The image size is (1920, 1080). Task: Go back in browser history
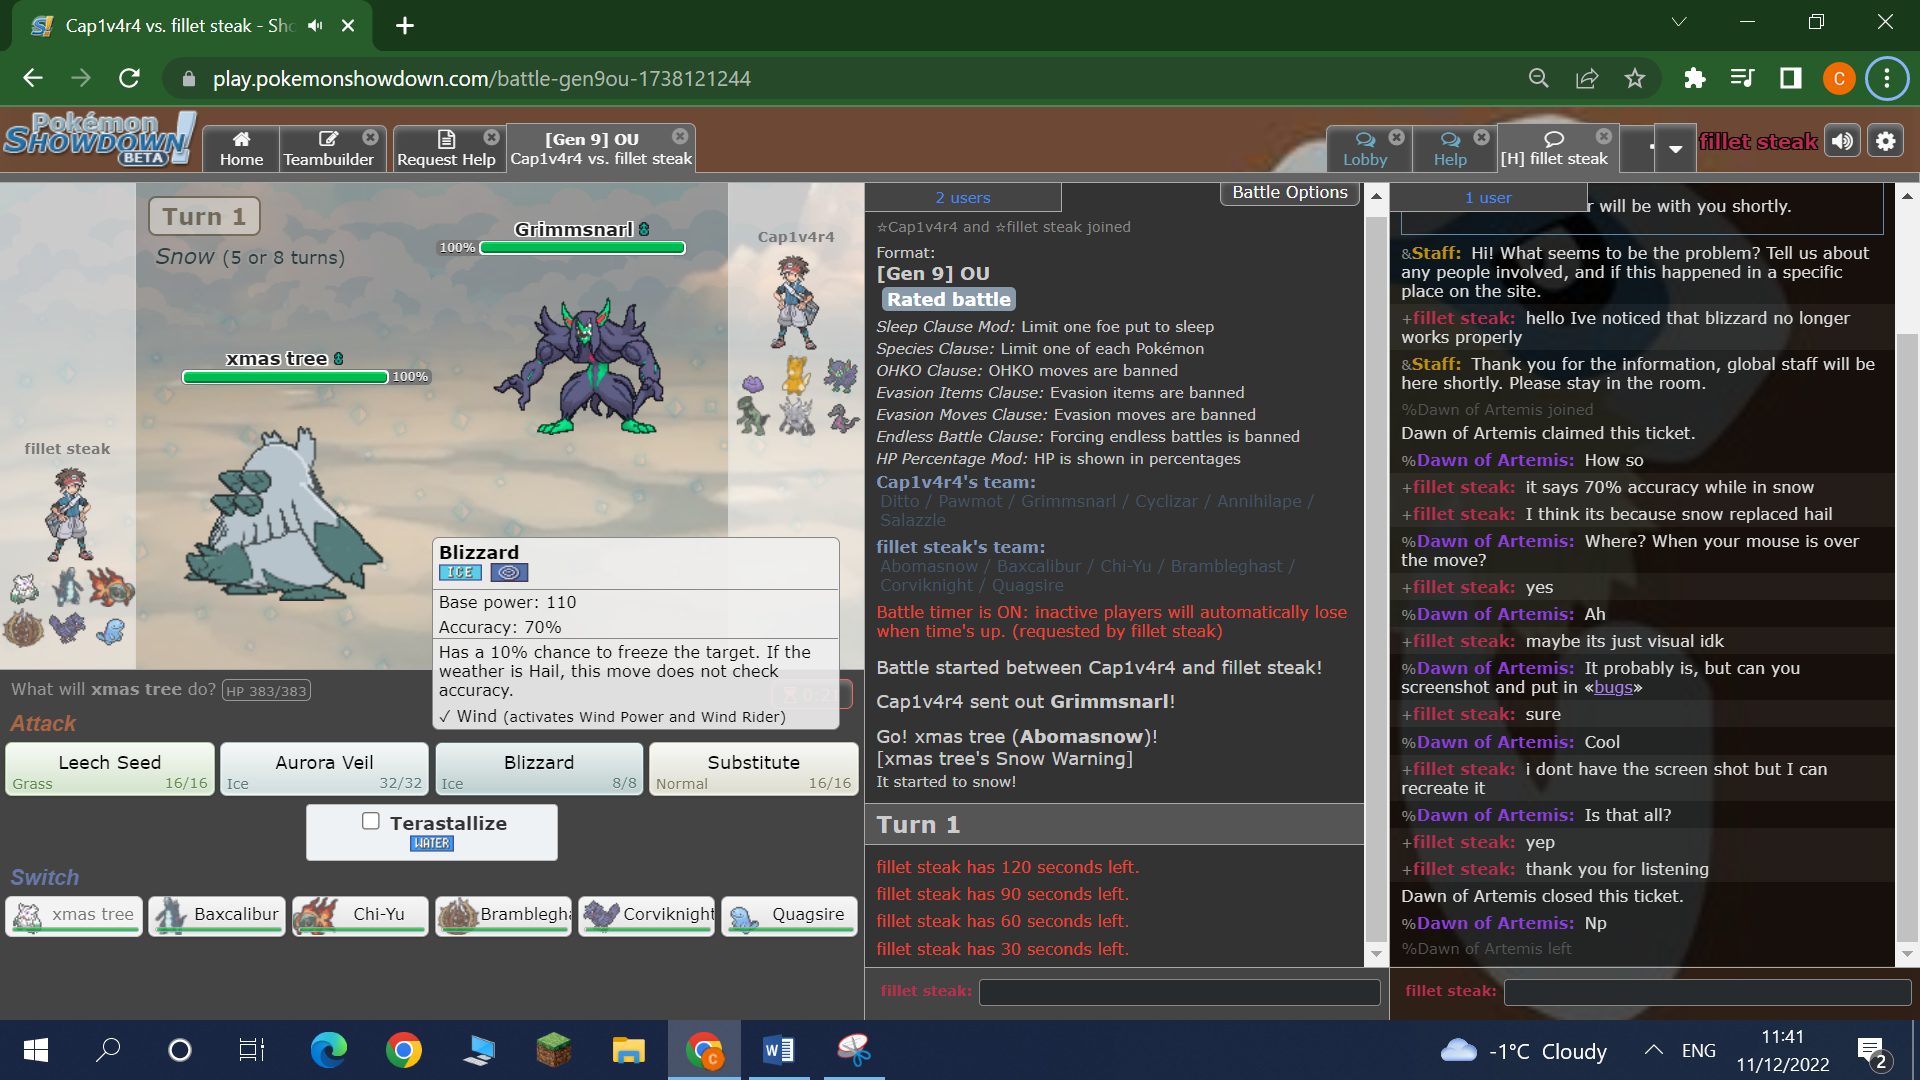[x=33, y=78]
